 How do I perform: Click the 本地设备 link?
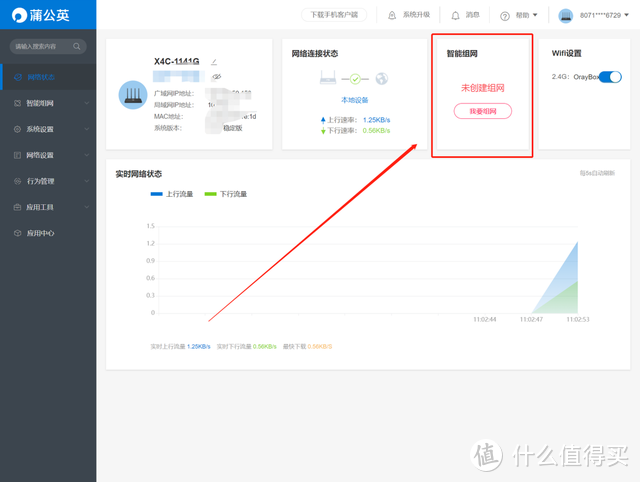(x=355, y=100)
